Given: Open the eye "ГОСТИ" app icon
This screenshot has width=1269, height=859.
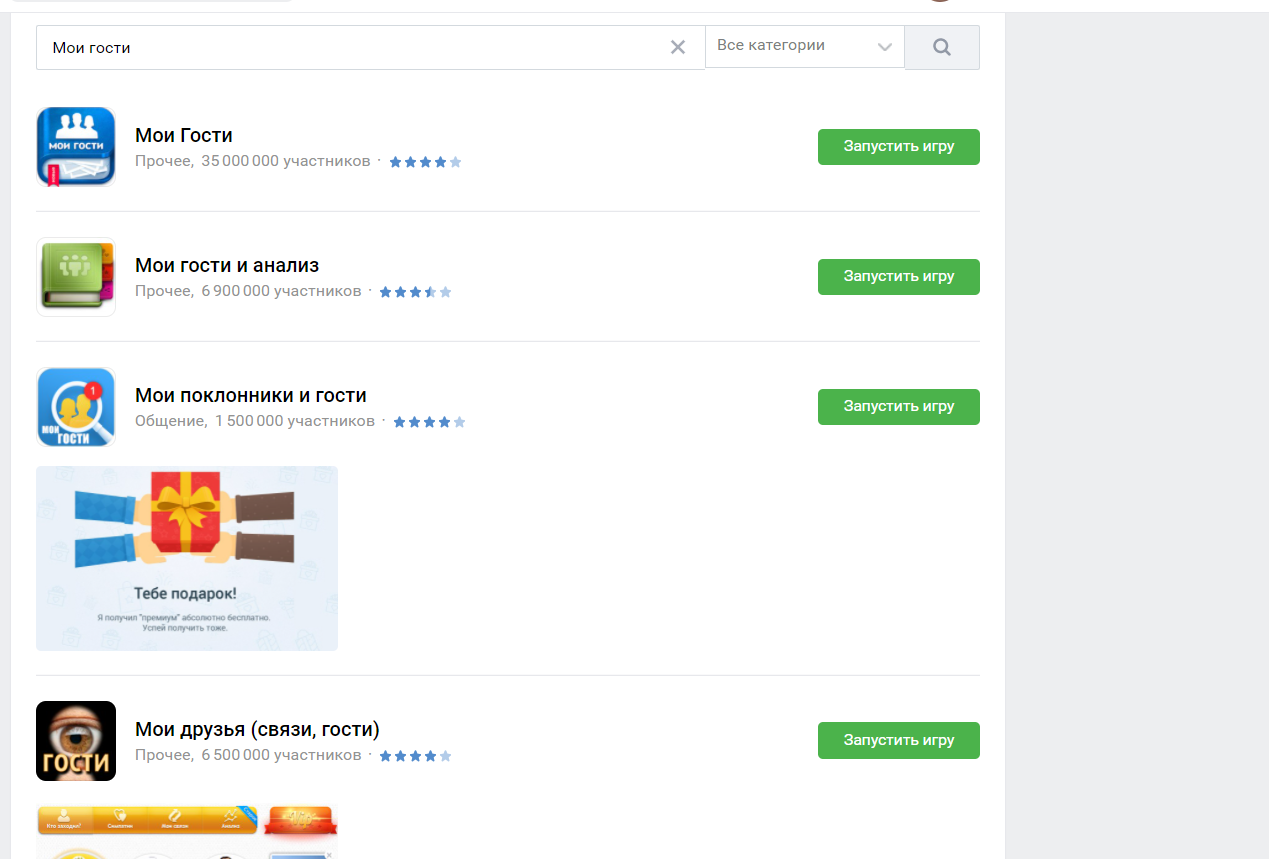Looking at the screenshot, I should point(76,741).
